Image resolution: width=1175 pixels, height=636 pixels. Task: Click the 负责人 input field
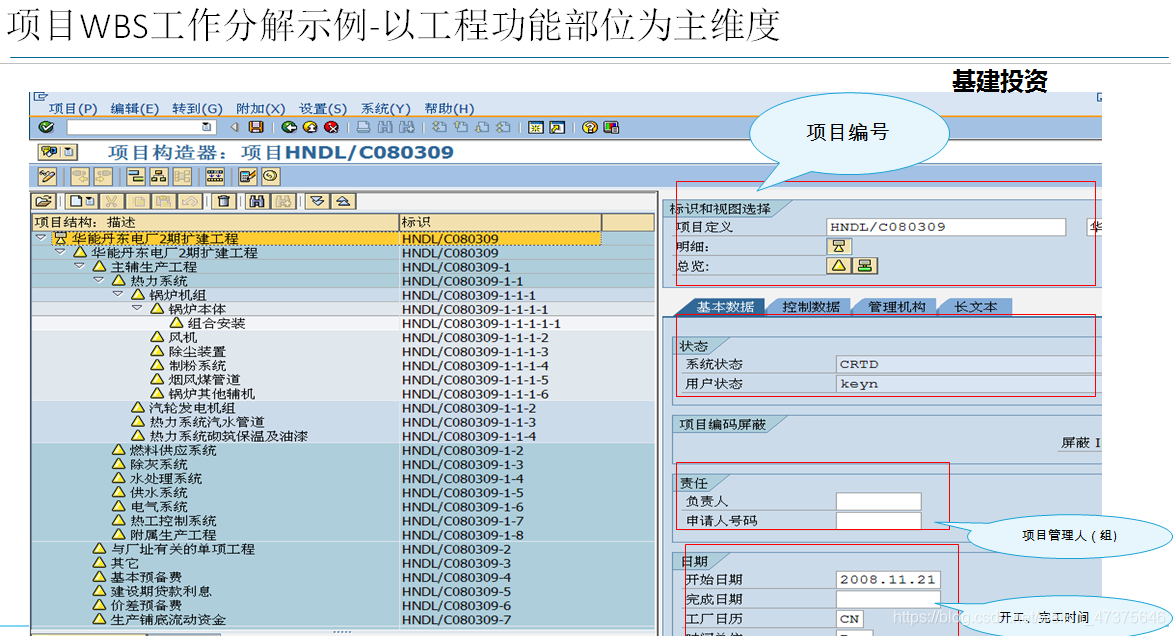(878, 501)
